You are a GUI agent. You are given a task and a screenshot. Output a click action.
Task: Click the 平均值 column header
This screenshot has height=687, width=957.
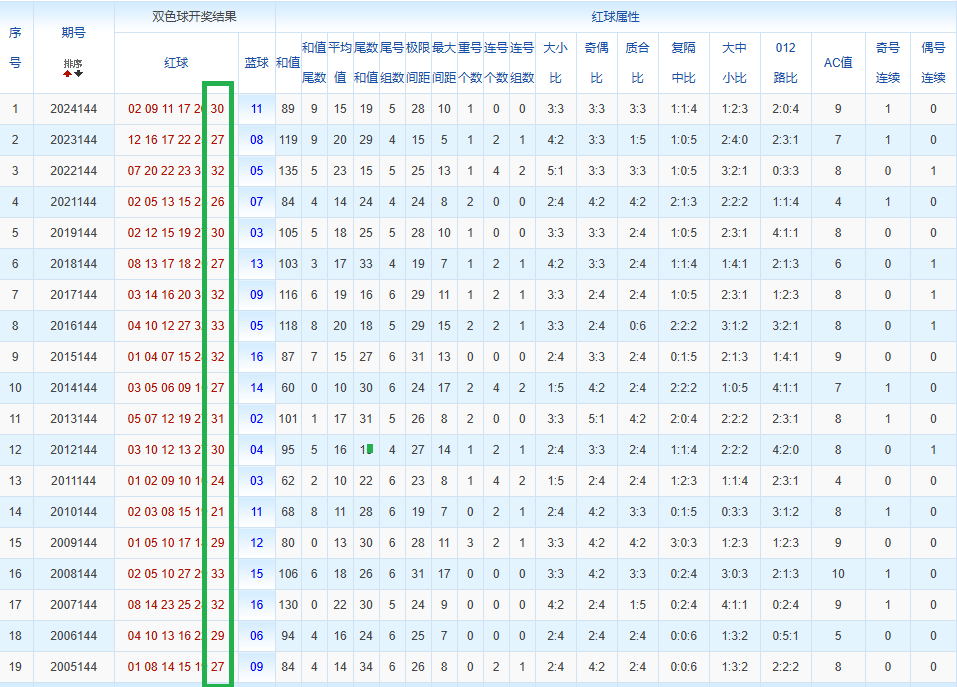coord(340,63)
